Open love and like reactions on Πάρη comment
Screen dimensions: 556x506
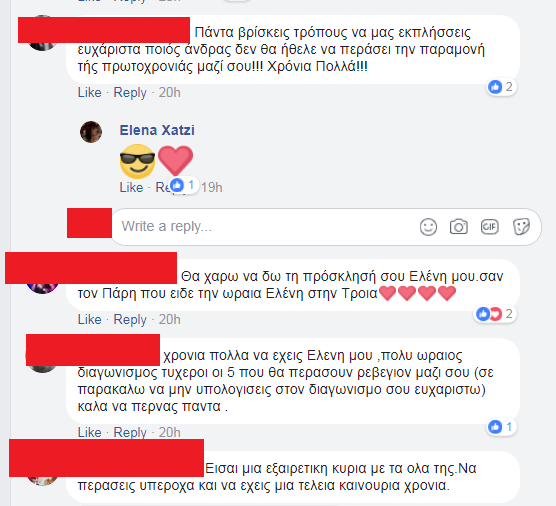pyautogui.click(x=495, y=314)
